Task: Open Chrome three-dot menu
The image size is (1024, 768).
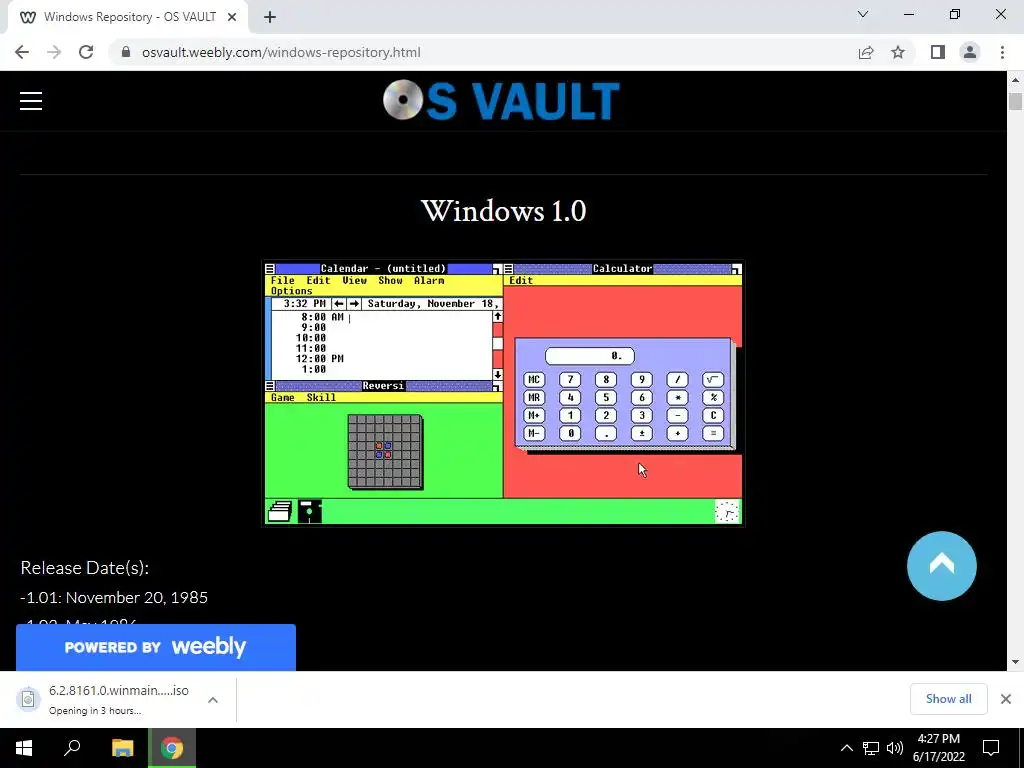Action: coord(1002,52)
